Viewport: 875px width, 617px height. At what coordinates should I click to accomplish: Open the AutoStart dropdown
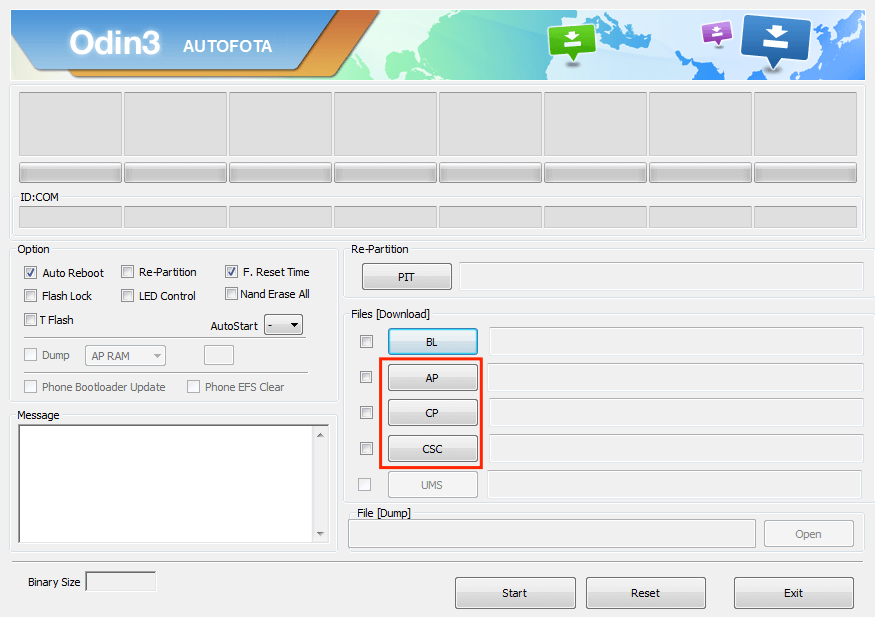coord(283,326)
